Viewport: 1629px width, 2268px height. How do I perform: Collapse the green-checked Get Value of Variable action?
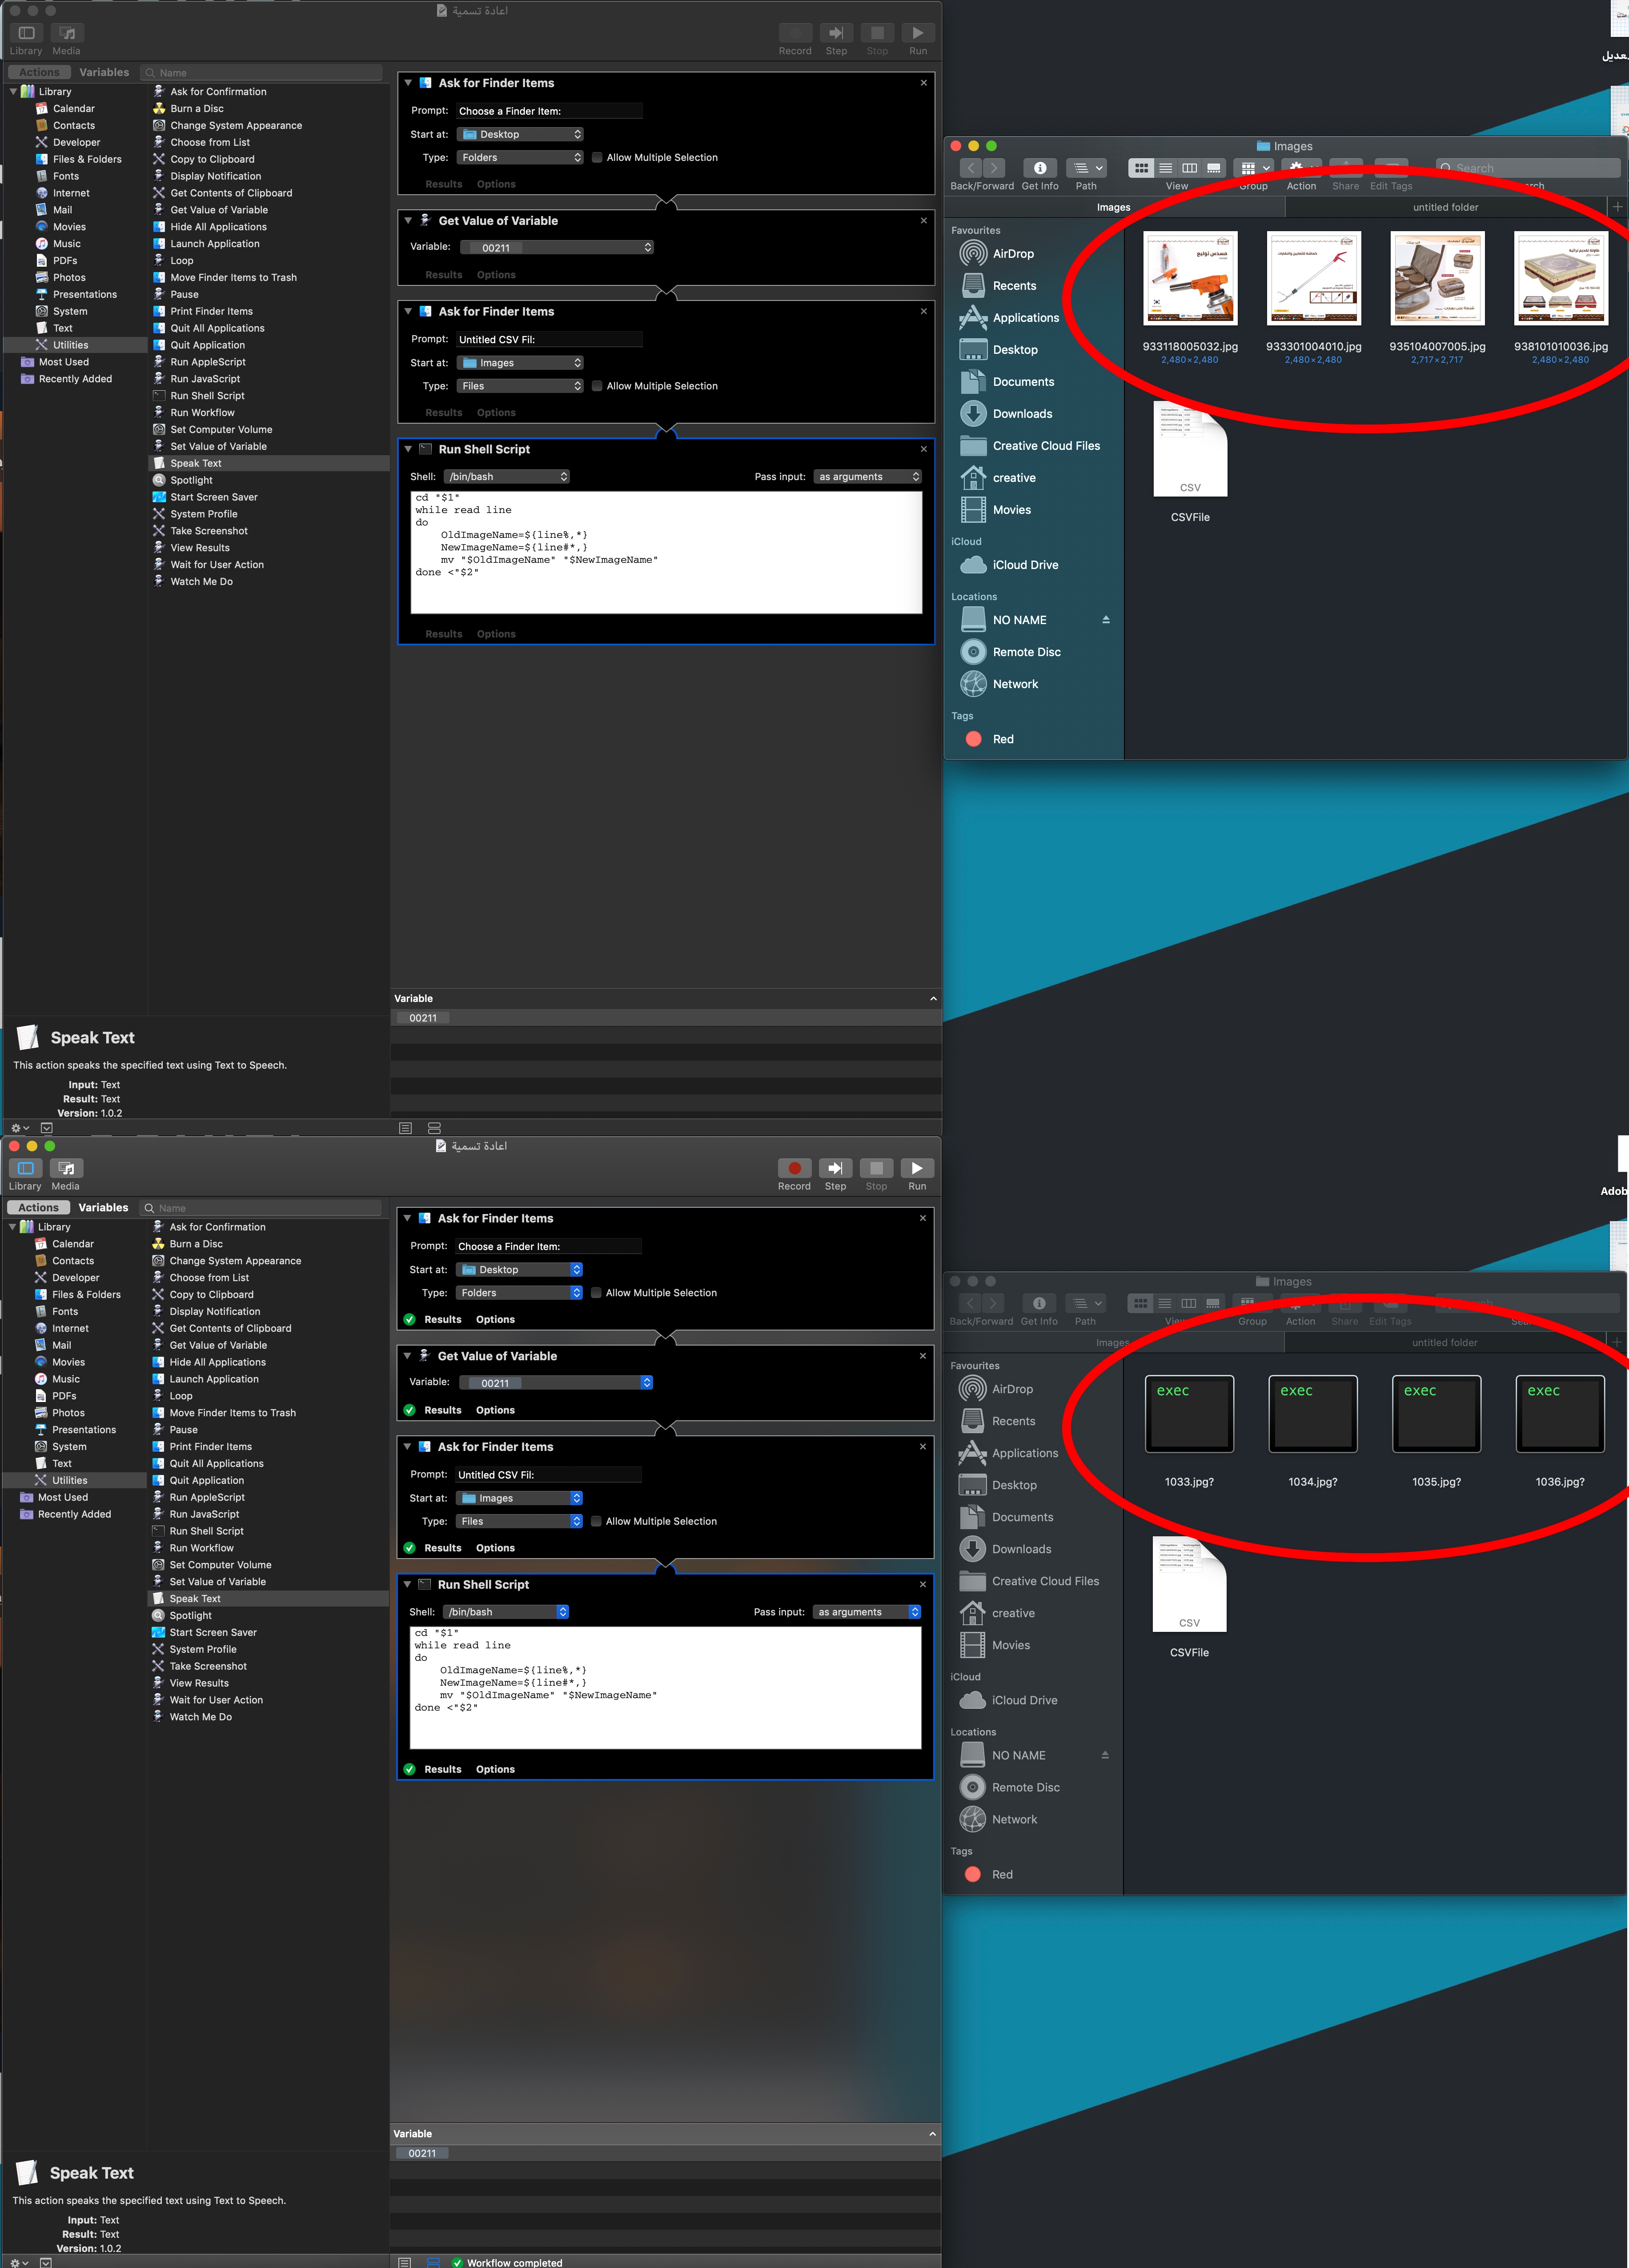point(407,1356)
